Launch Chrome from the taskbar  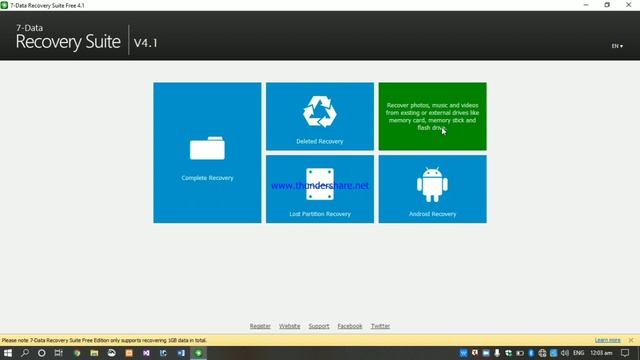tap(77, 353)
